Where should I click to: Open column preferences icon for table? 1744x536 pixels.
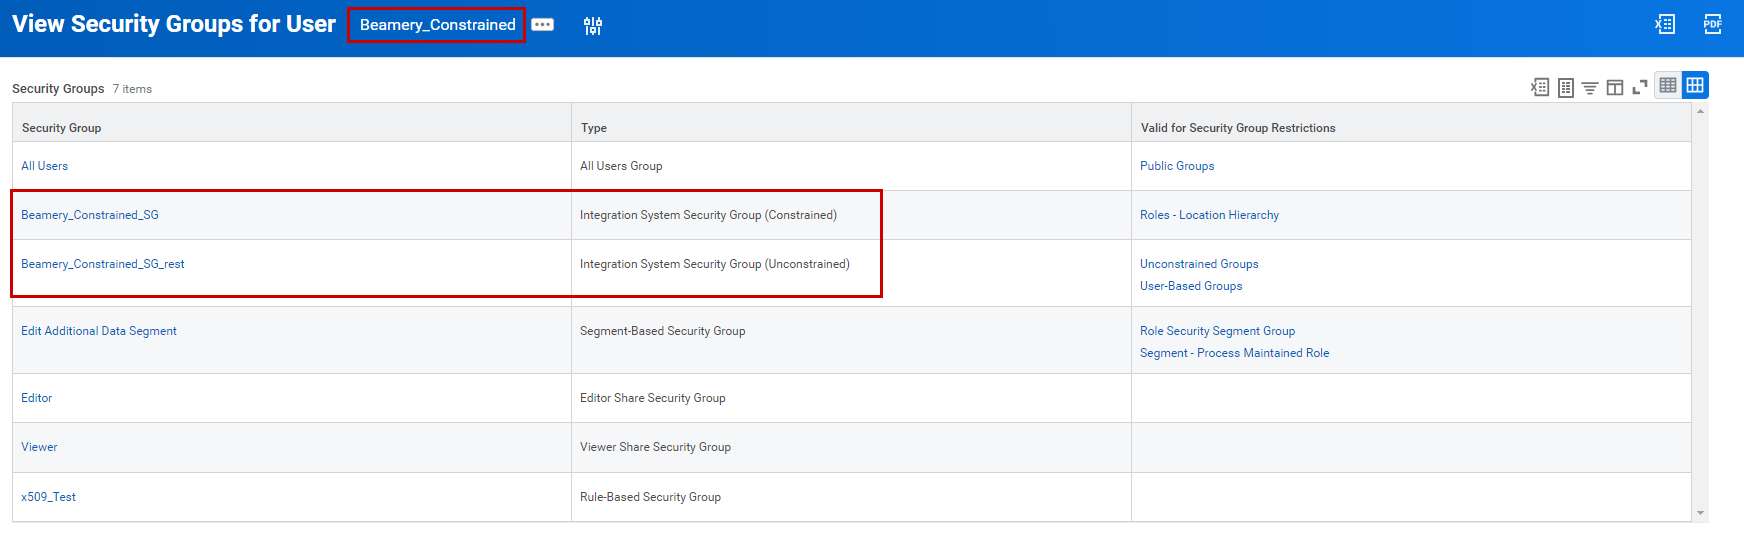pyautogui.click(x=1615, y=88)
